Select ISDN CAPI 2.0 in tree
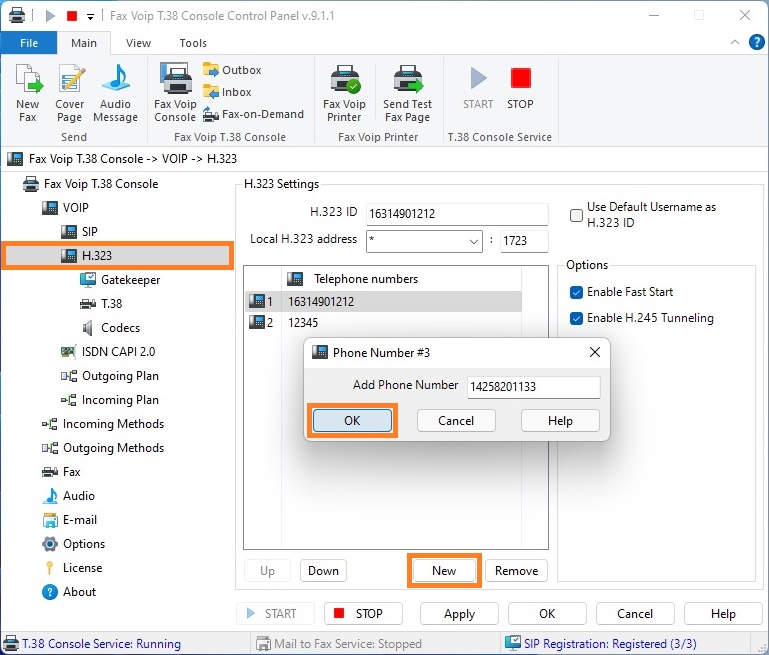Screen dimensions: 769x655 click(108, 352)
